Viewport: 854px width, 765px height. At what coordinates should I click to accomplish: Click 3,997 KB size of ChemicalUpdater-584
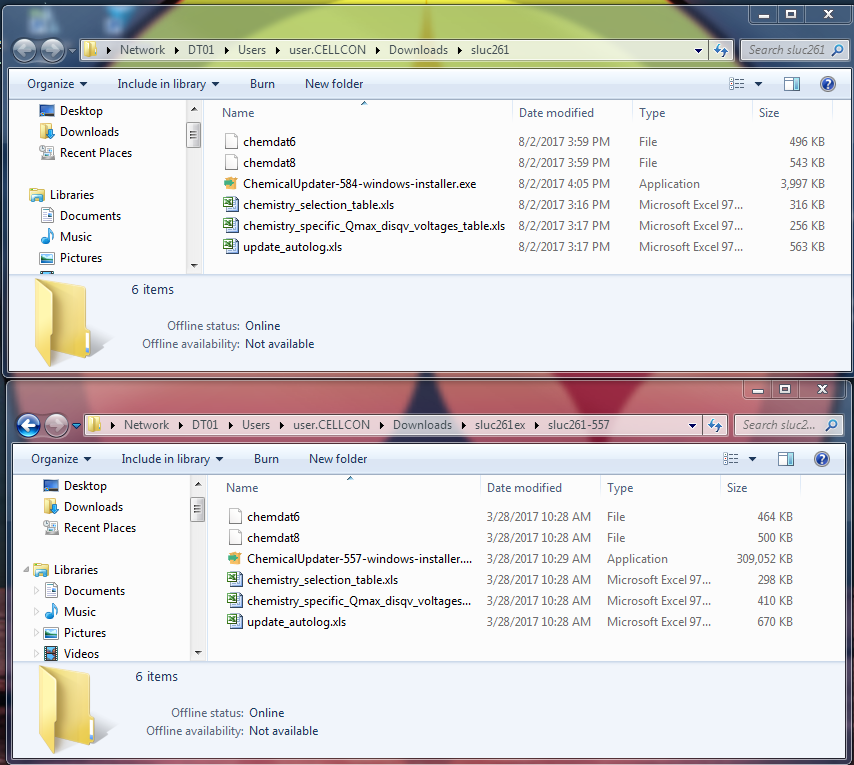point(802,183)
